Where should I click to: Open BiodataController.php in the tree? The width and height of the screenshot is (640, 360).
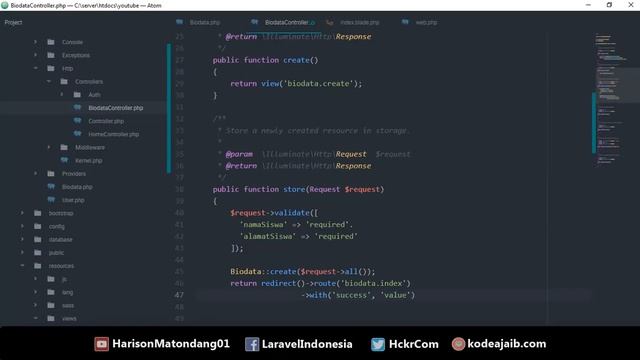pyautogui.click(x=116, y=108)
